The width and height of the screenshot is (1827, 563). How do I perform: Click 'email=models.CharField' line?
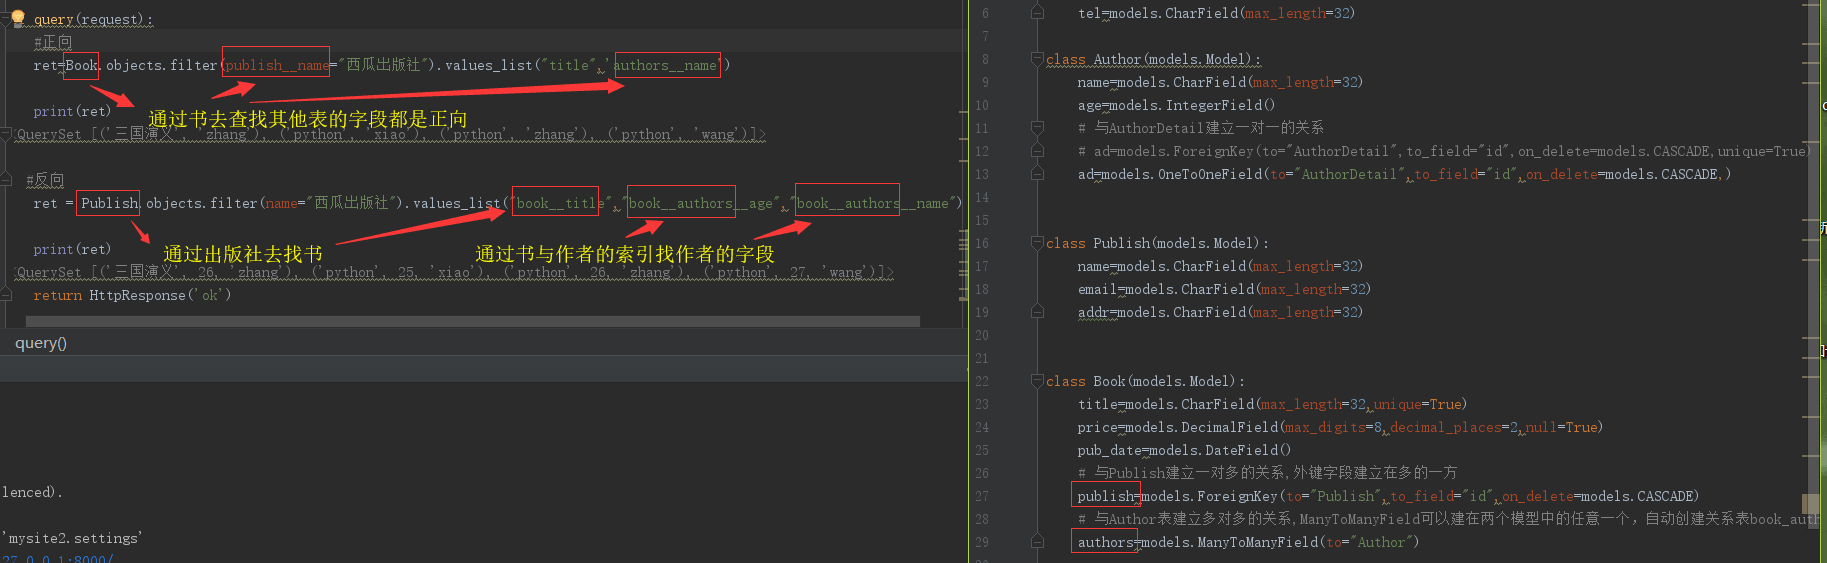click(1224, 289)
